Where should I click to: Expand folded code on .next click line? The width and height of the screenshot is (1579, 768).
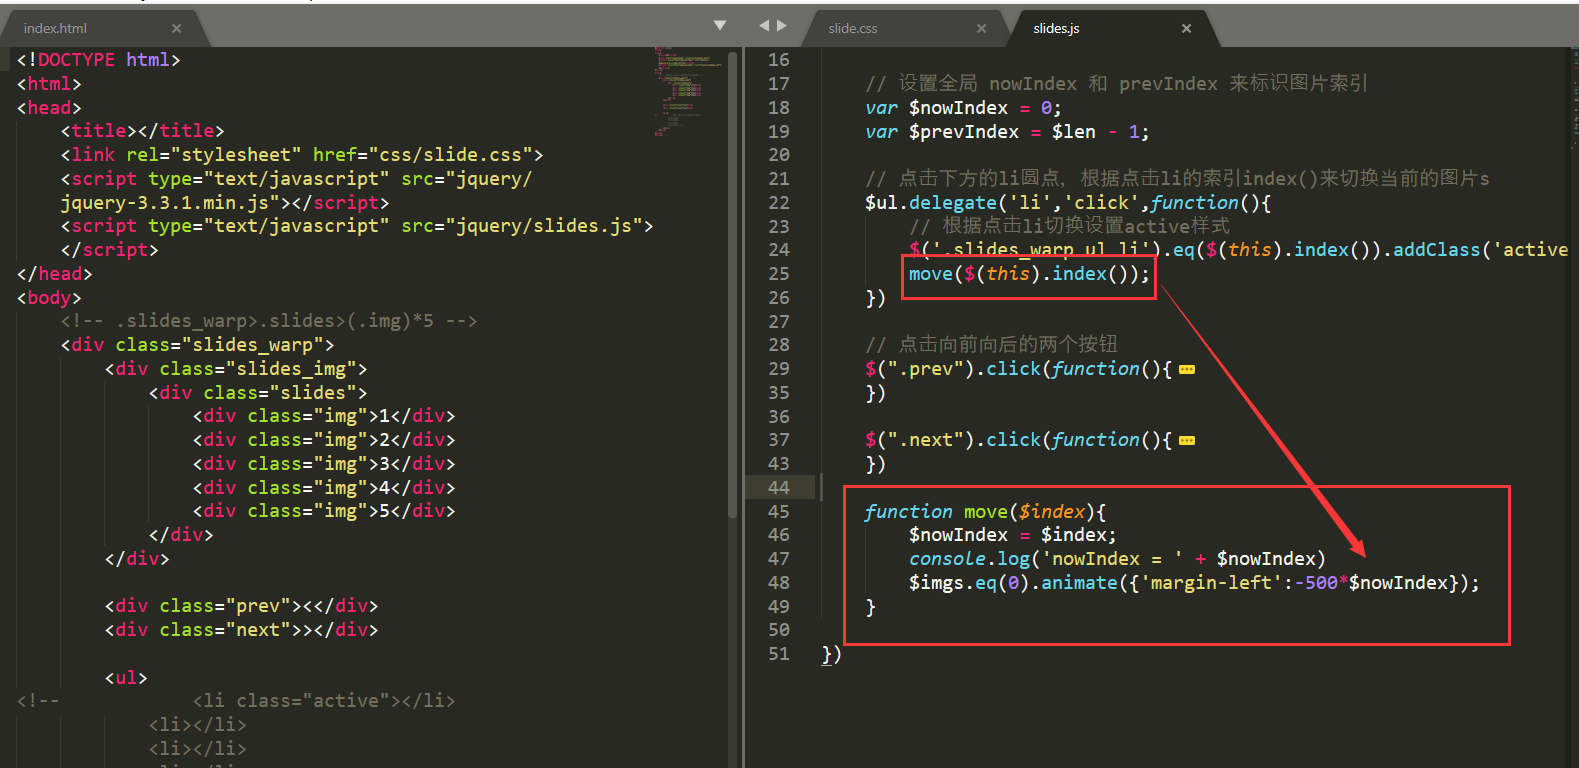(1187, 441)
